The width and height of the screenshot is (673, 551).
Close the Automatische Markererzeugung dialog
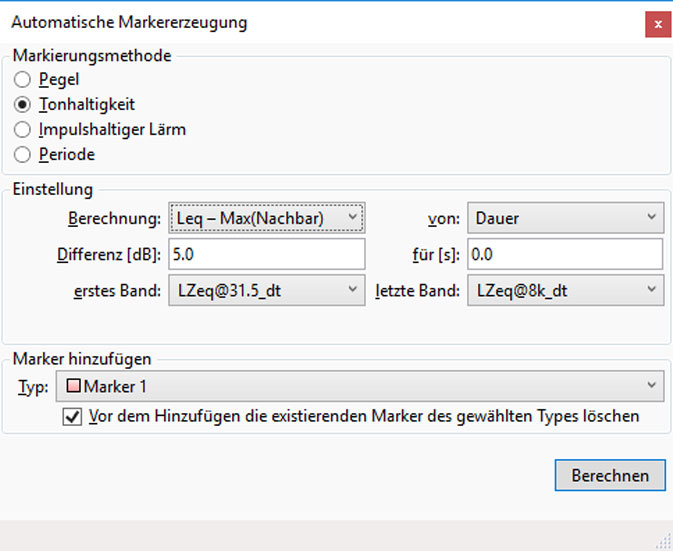point(657,23)
